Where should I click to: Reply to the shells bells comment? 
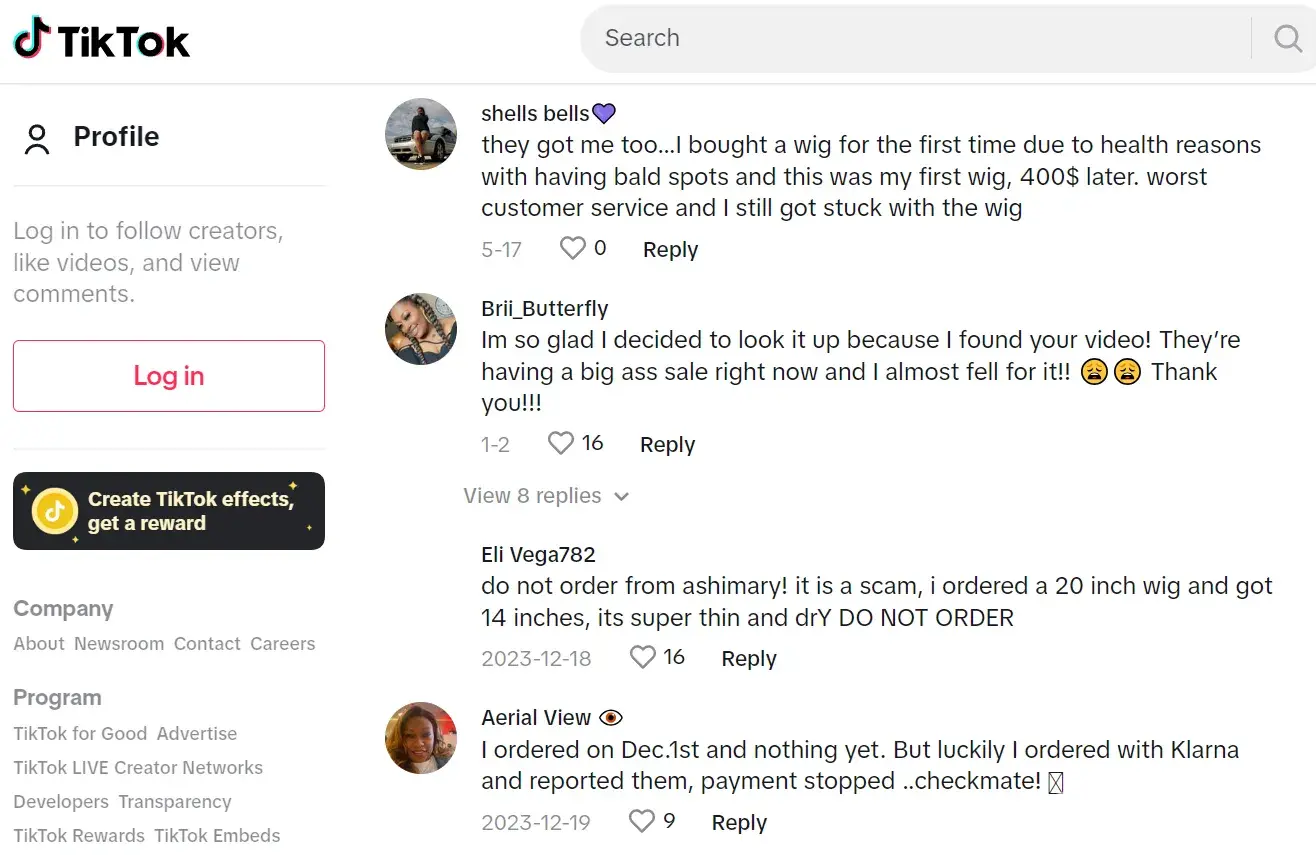point(670,249)
